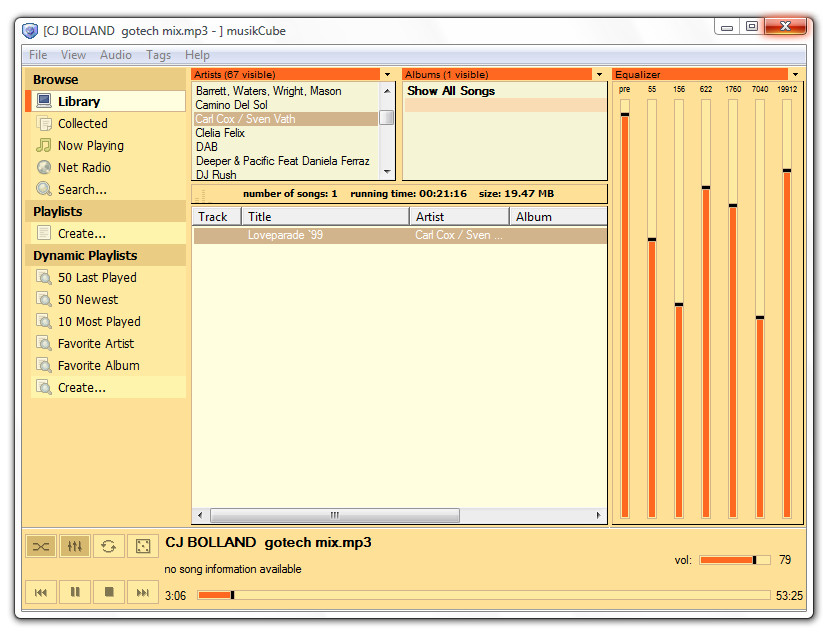Screen dimensions: 831x632
Task: Click the 55 Hz equalizer band slider
Action: pos(652,309)
